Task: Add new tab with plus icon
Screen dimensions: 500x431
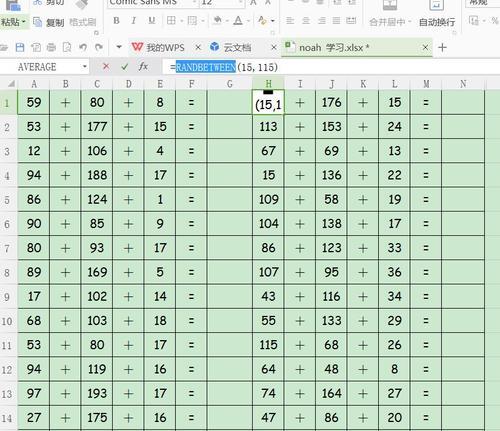Action: point(442,47)
